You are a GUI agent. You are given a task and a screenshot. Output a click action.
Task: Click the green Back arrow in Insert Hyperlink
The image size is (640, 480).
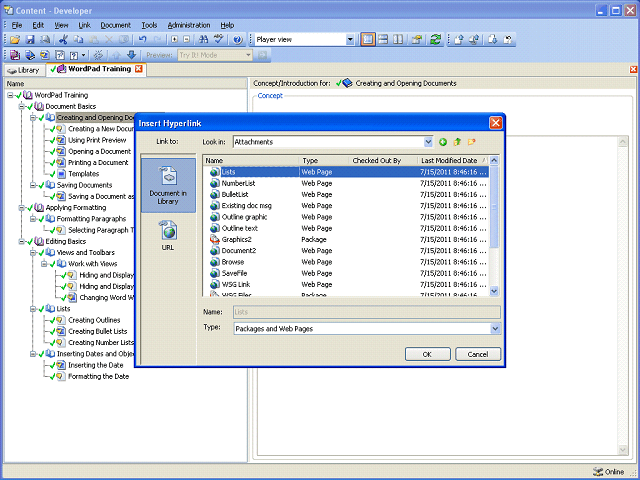point(443,142)
